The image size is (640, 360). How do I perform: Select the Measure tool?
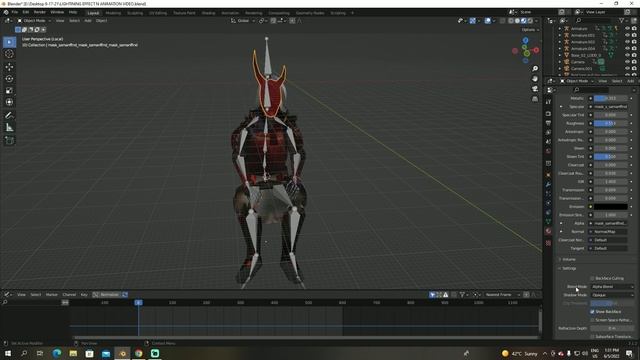[x=9, y=128]
